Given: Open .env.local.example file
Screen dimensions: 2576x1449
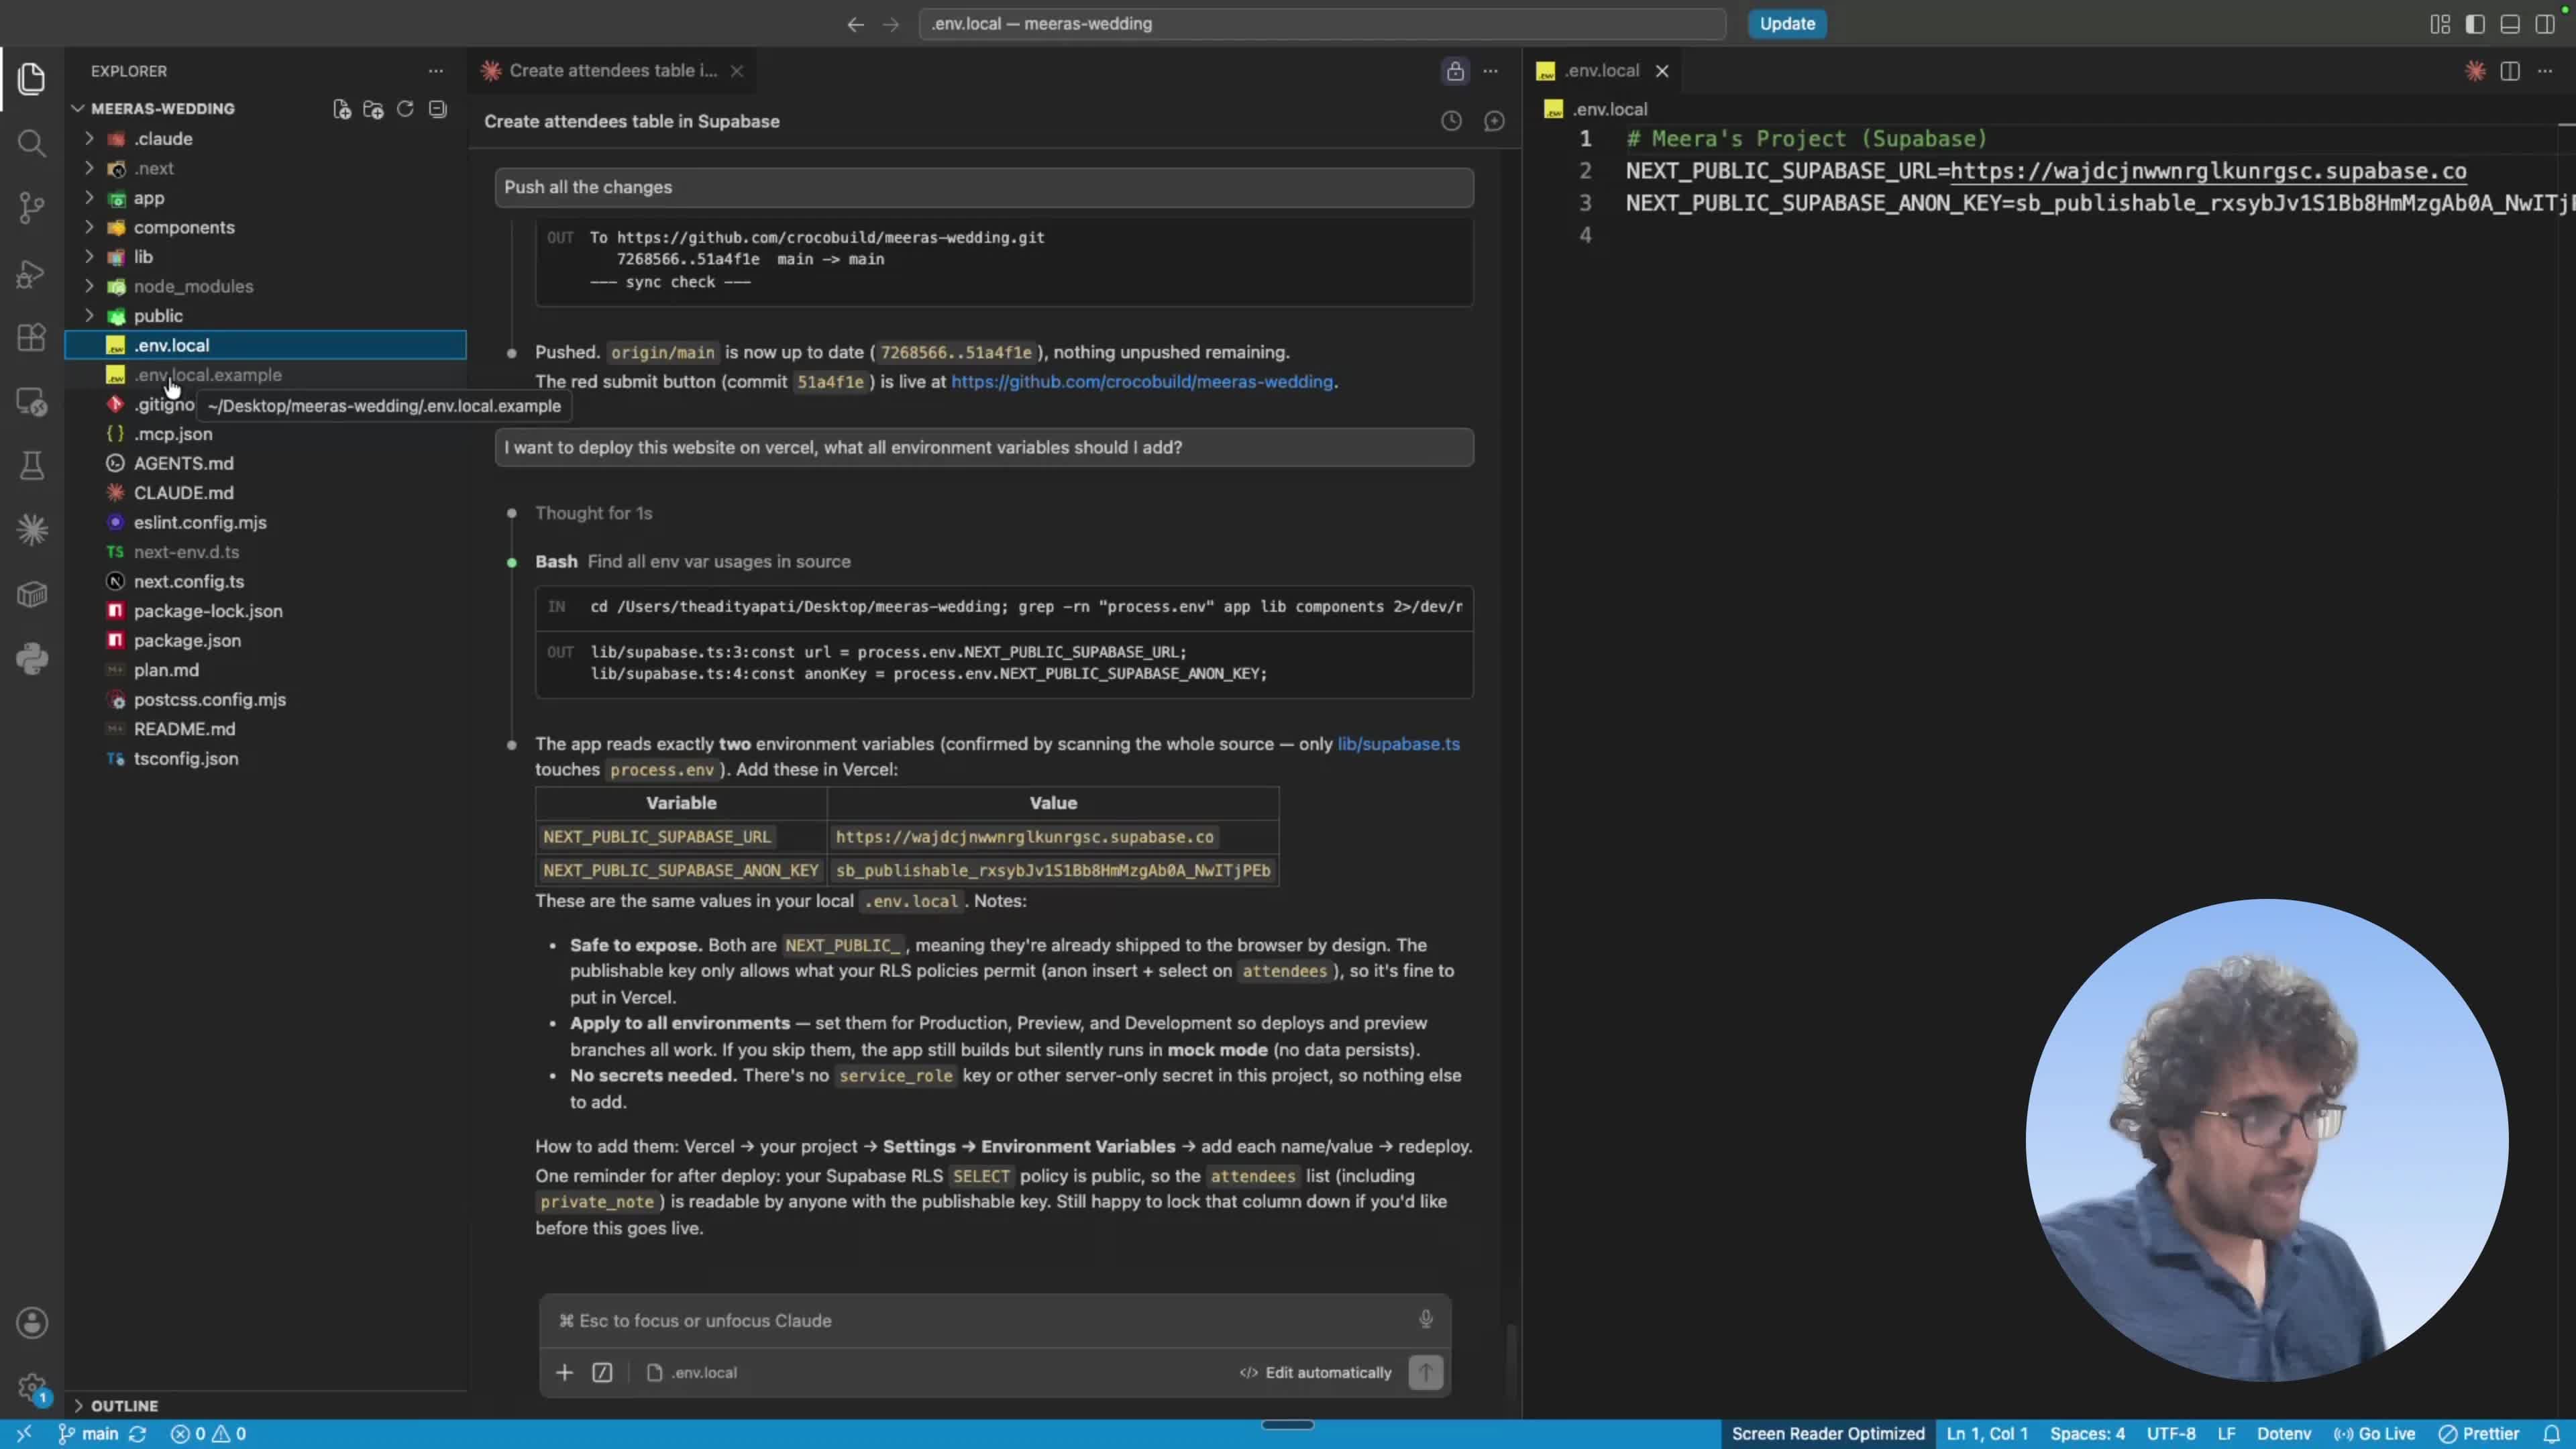Looking at the screenshot, I should [265, 375].
